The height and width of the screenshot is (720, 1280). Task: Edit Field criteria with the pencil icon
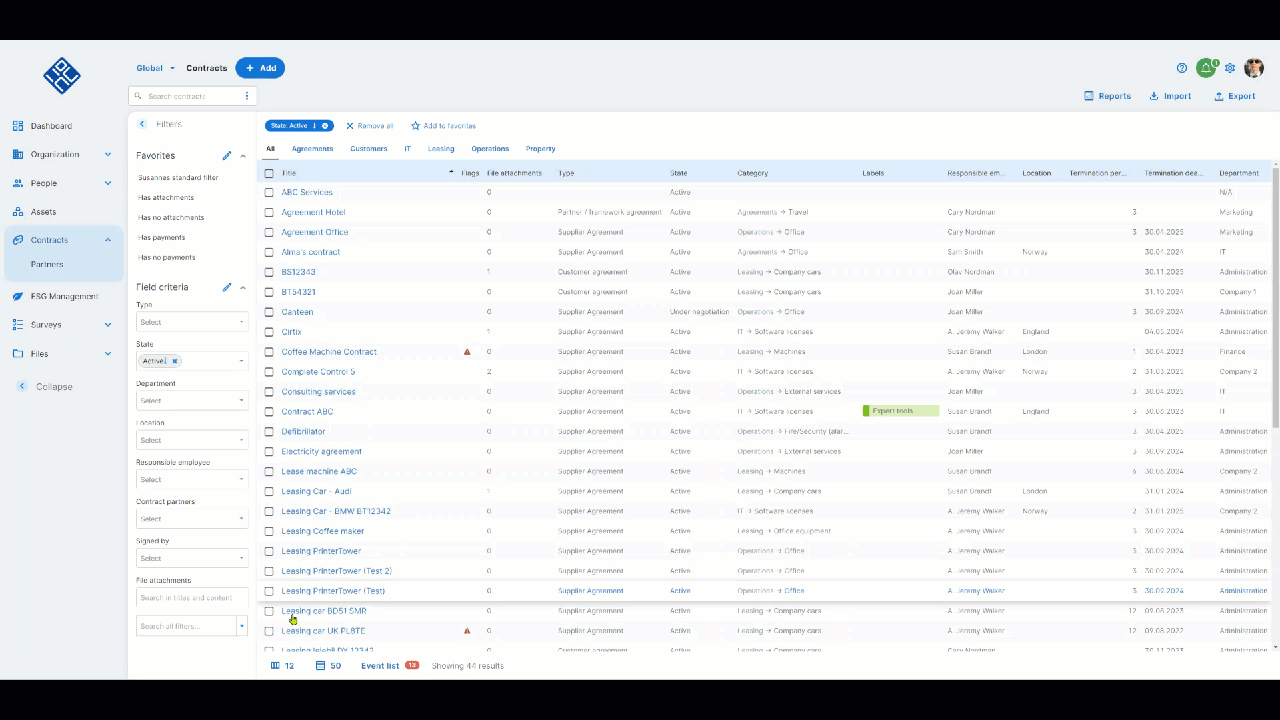[227, 287]
